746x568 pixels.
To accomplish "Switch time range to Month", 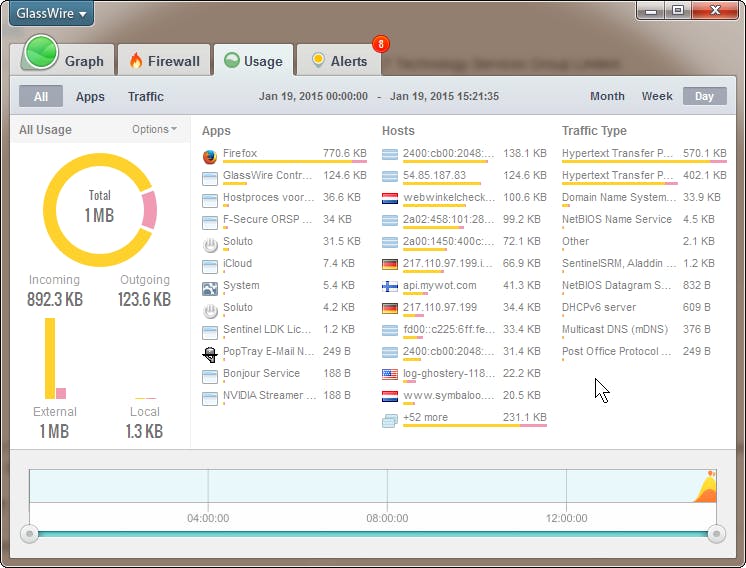I will point(607,96).
